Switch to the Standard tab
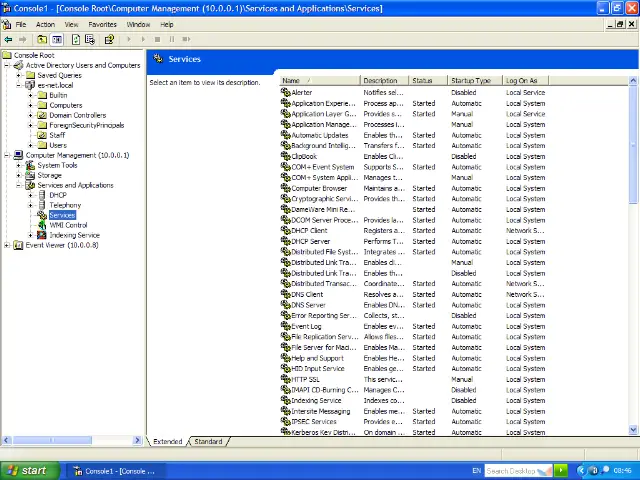The image size is (640, 480). [x=208, y=441]
